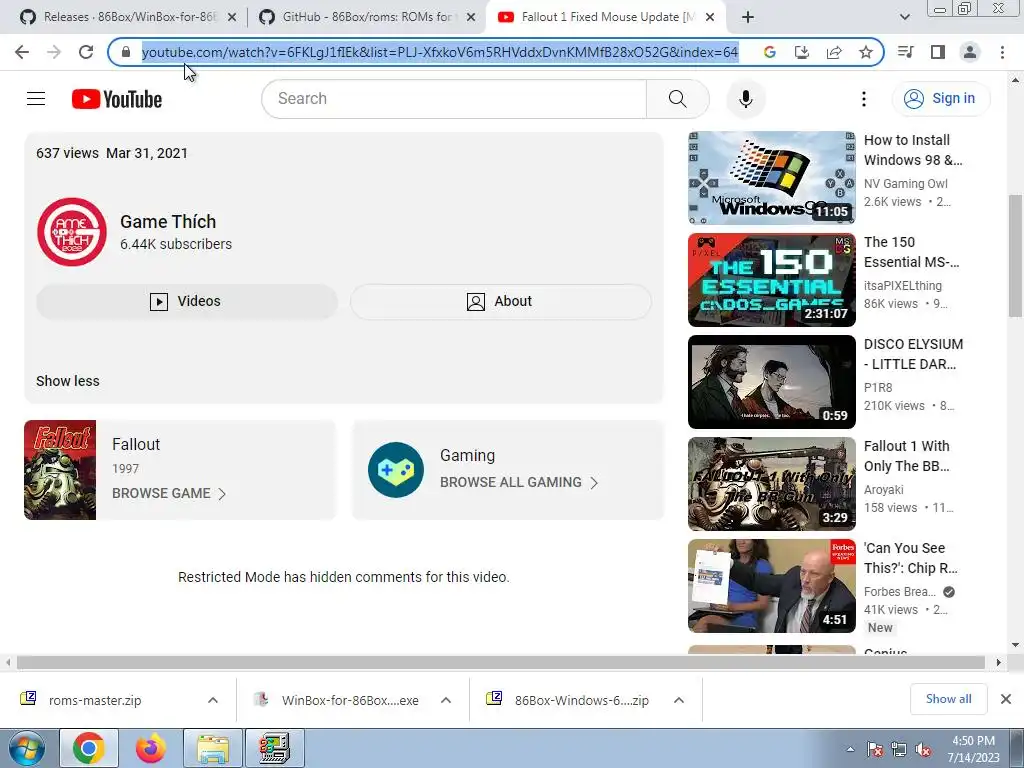1024x768 pixels.
Task: Open Game Thích channel name link
Action: tap(168, 221)
